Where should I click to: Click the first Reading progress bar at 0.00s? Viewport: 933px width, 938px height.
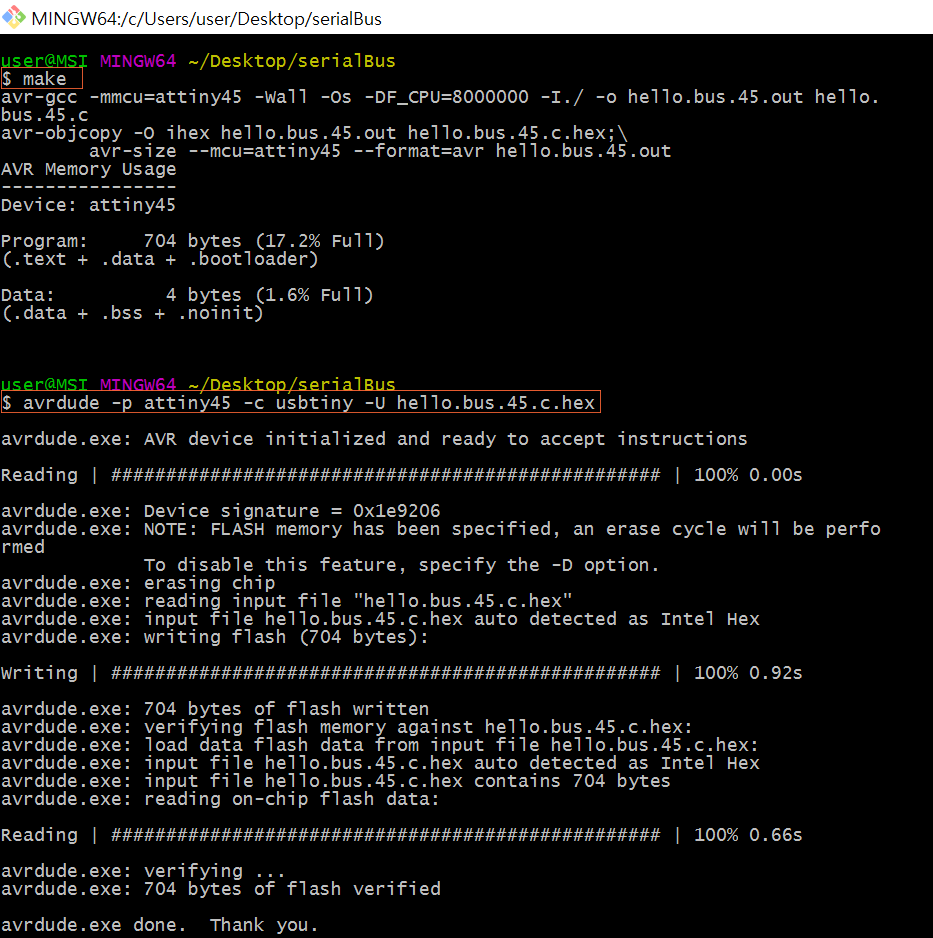click(401, 475)
